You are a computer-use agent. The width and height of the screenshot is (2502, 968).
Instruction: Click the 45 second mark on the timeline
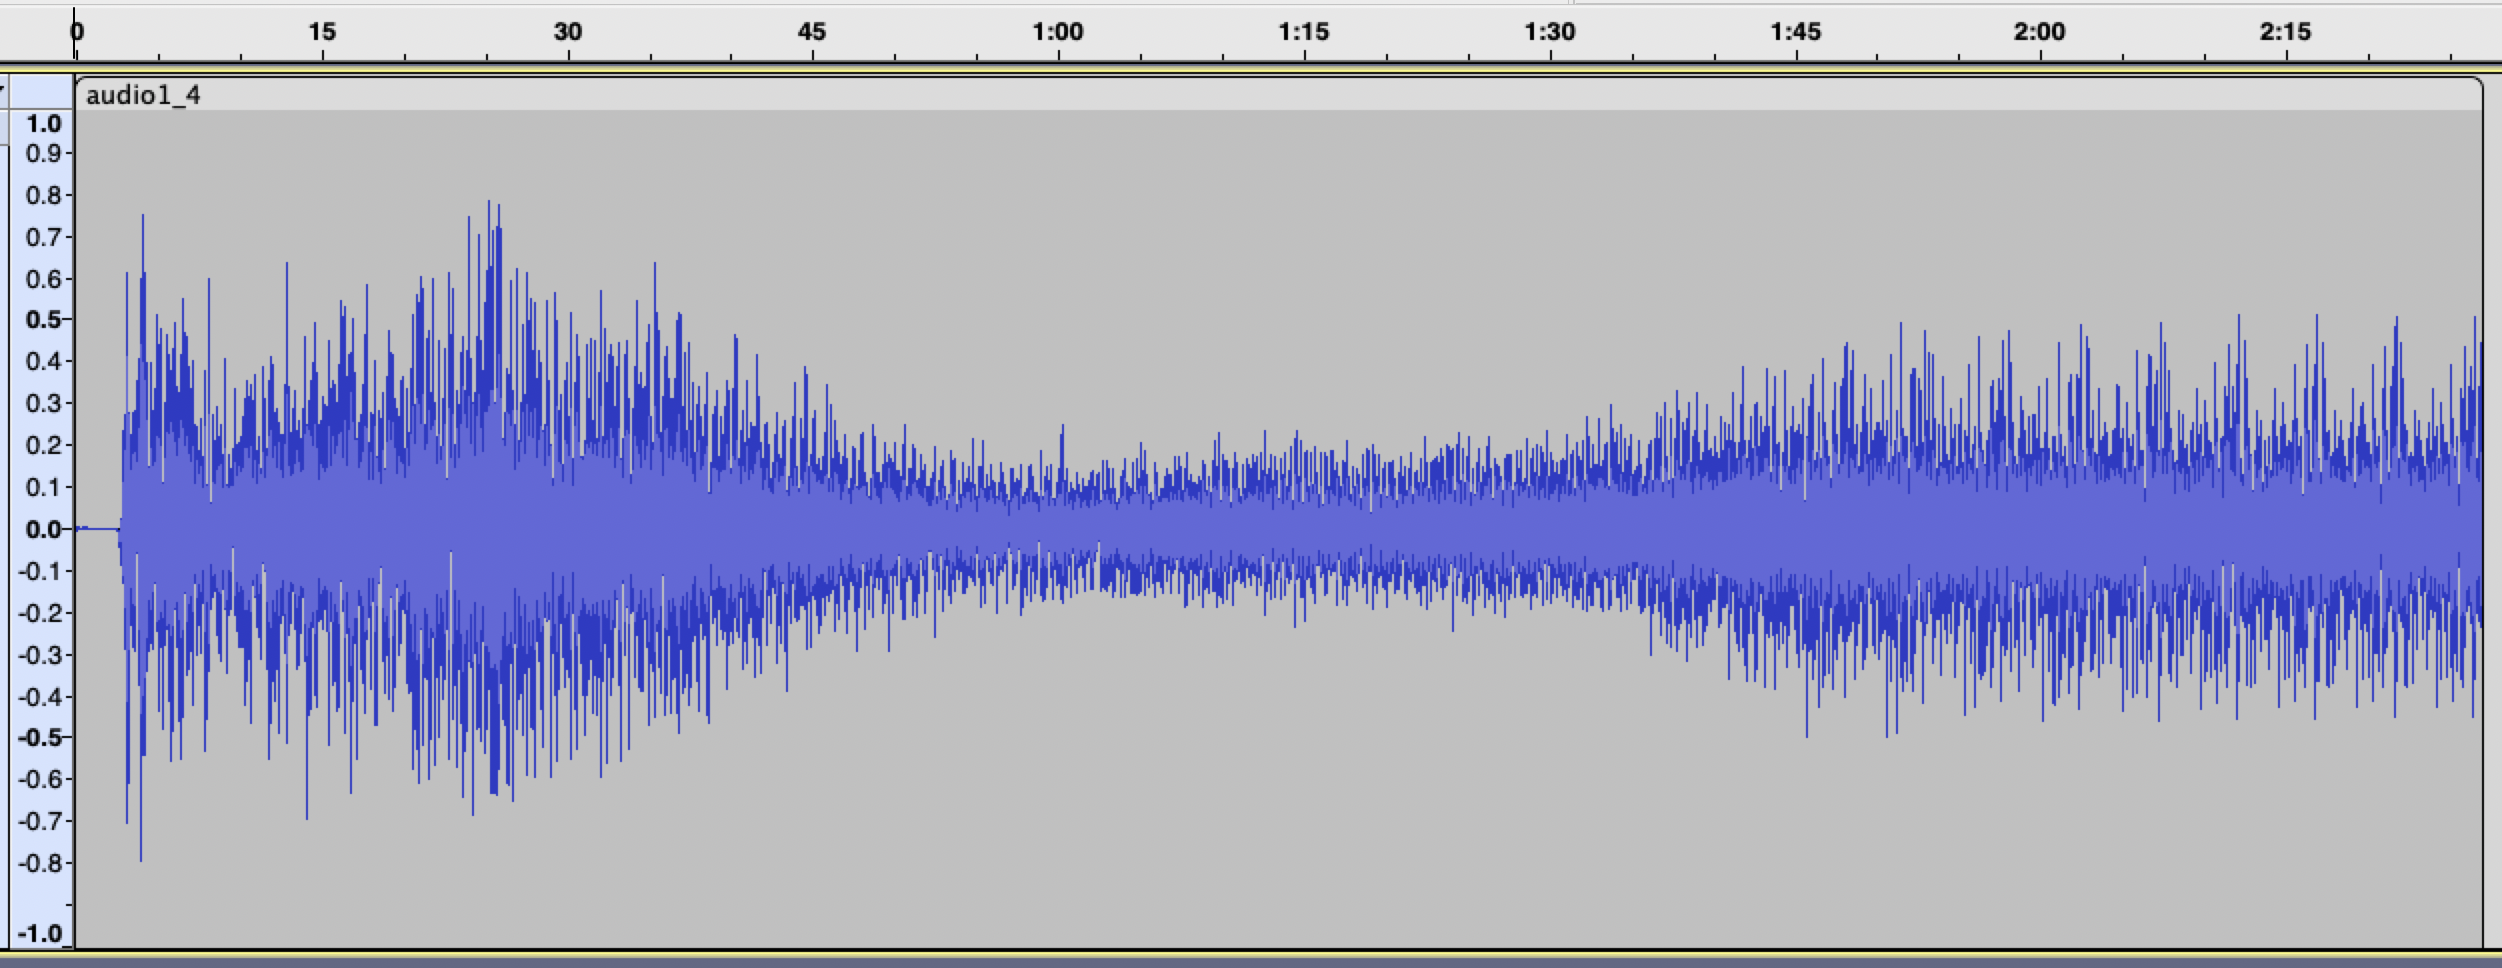(x=812, y=32)
